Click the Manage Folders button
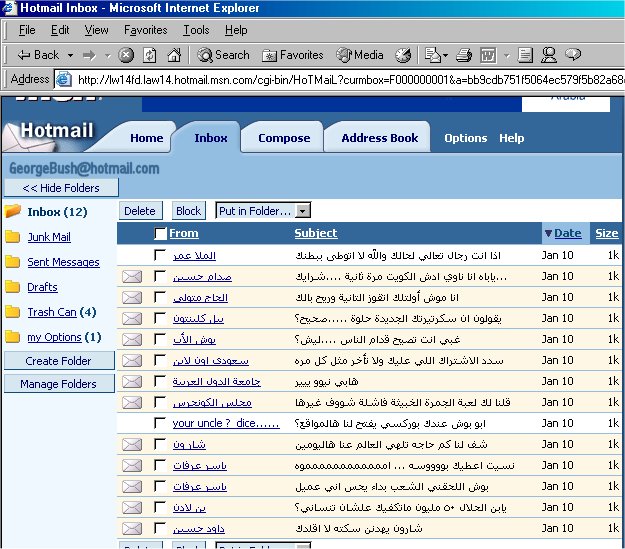The height and width of the screenshot is (549, 625). [x=59, y=384]
